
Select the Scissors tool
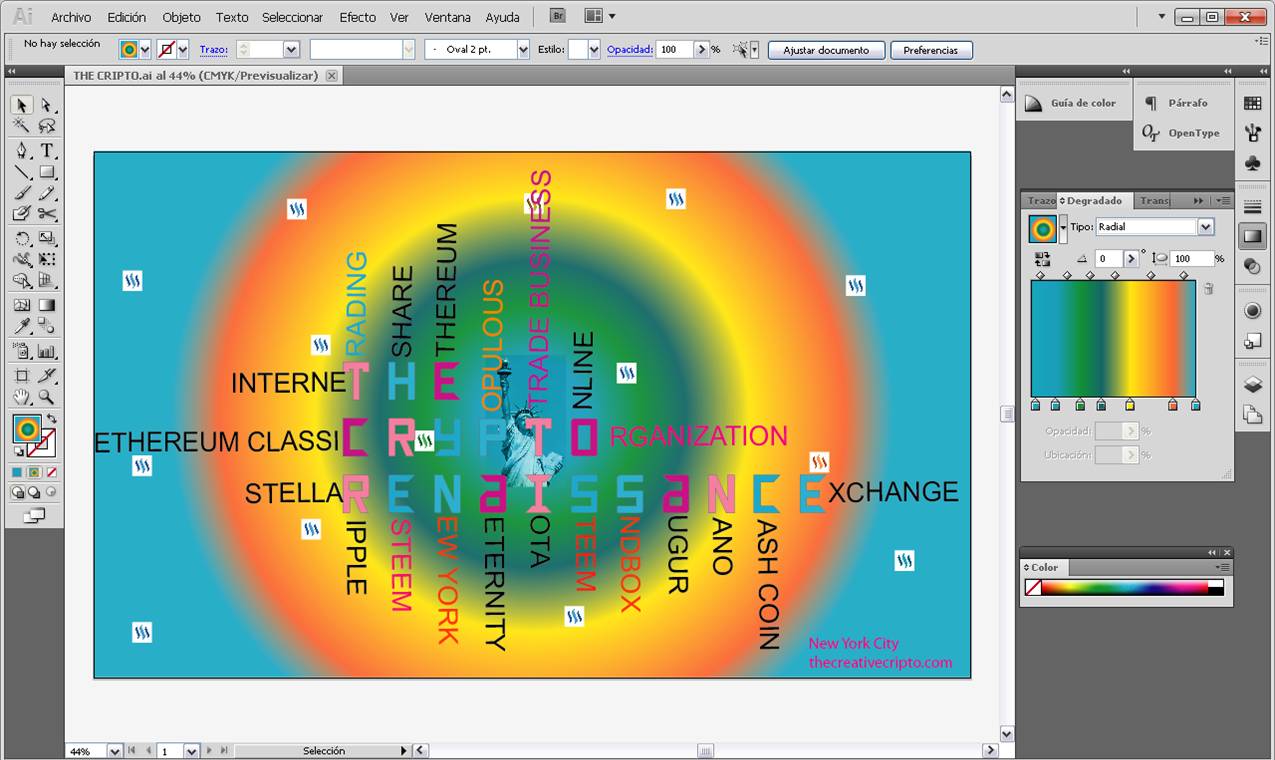pos(46,214)
